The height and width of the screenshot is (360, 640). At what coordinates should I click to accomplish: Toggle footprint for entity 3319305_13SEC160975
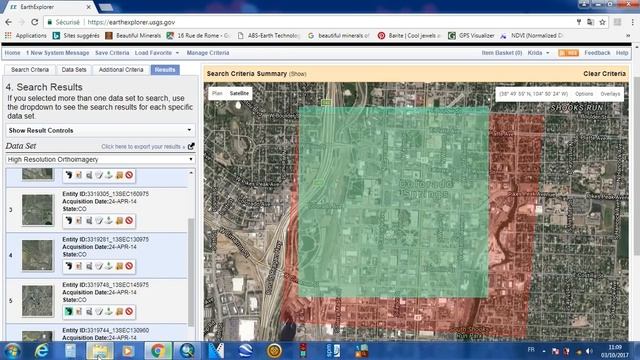69,221
